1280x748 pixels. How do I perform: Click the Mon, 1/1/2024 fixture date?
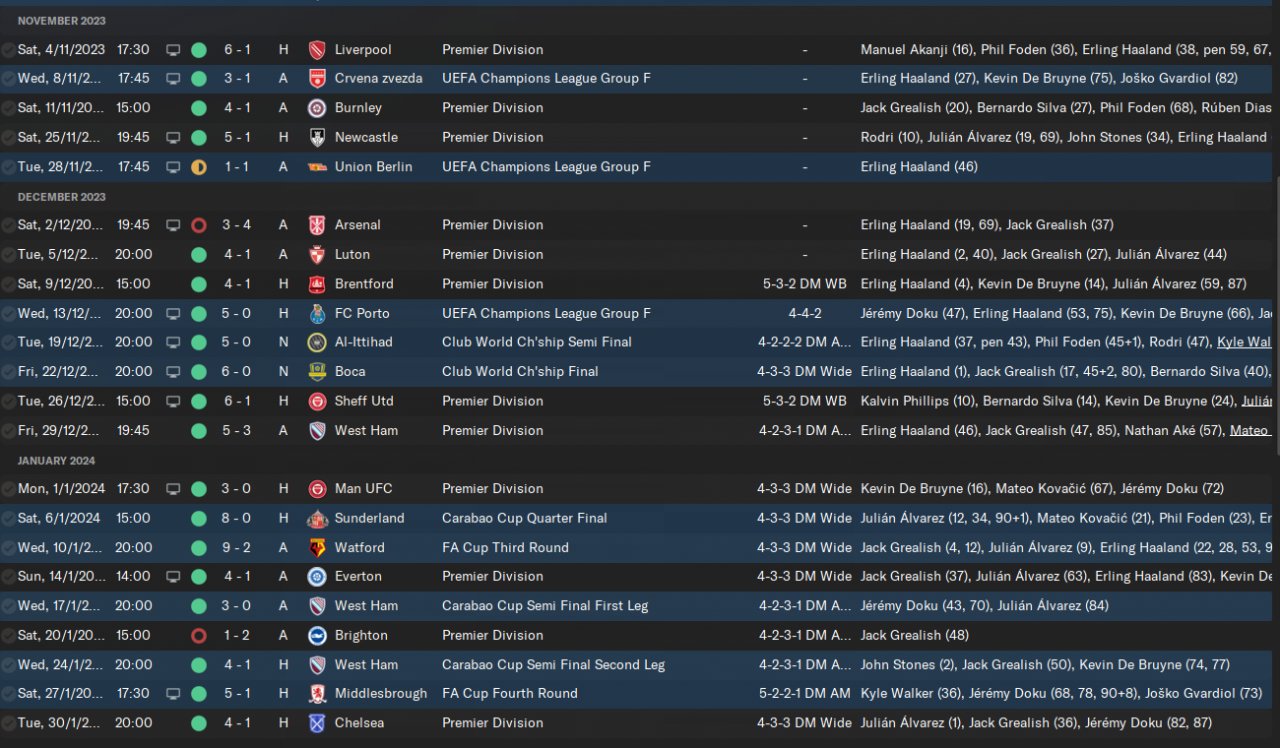(x=59, y=489)
